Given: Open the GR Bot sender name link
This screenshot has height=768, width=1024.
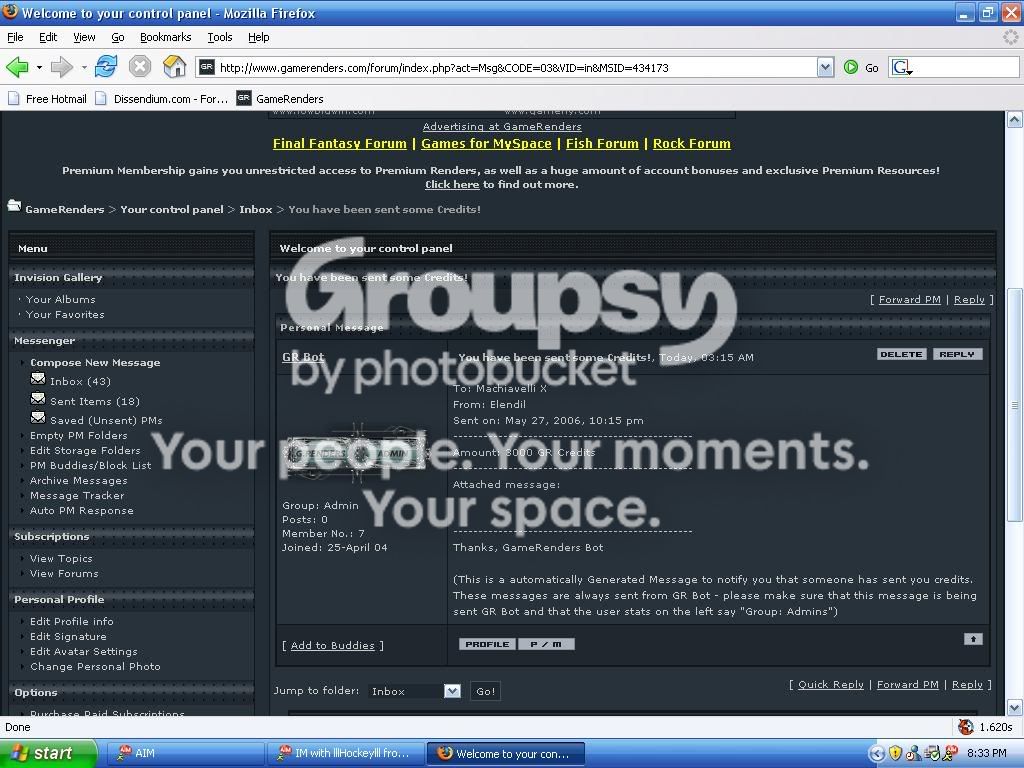Looking at the screenshot, I should tap(303, 357).
